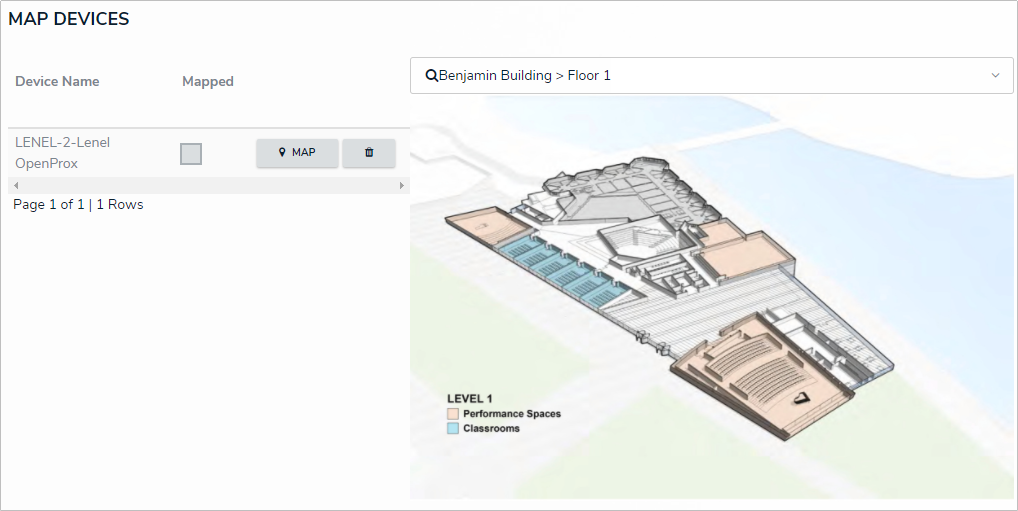This screenshot has height=511, width=1018.
Task: Expand the location selector chevron arrow
Action: 995,75
